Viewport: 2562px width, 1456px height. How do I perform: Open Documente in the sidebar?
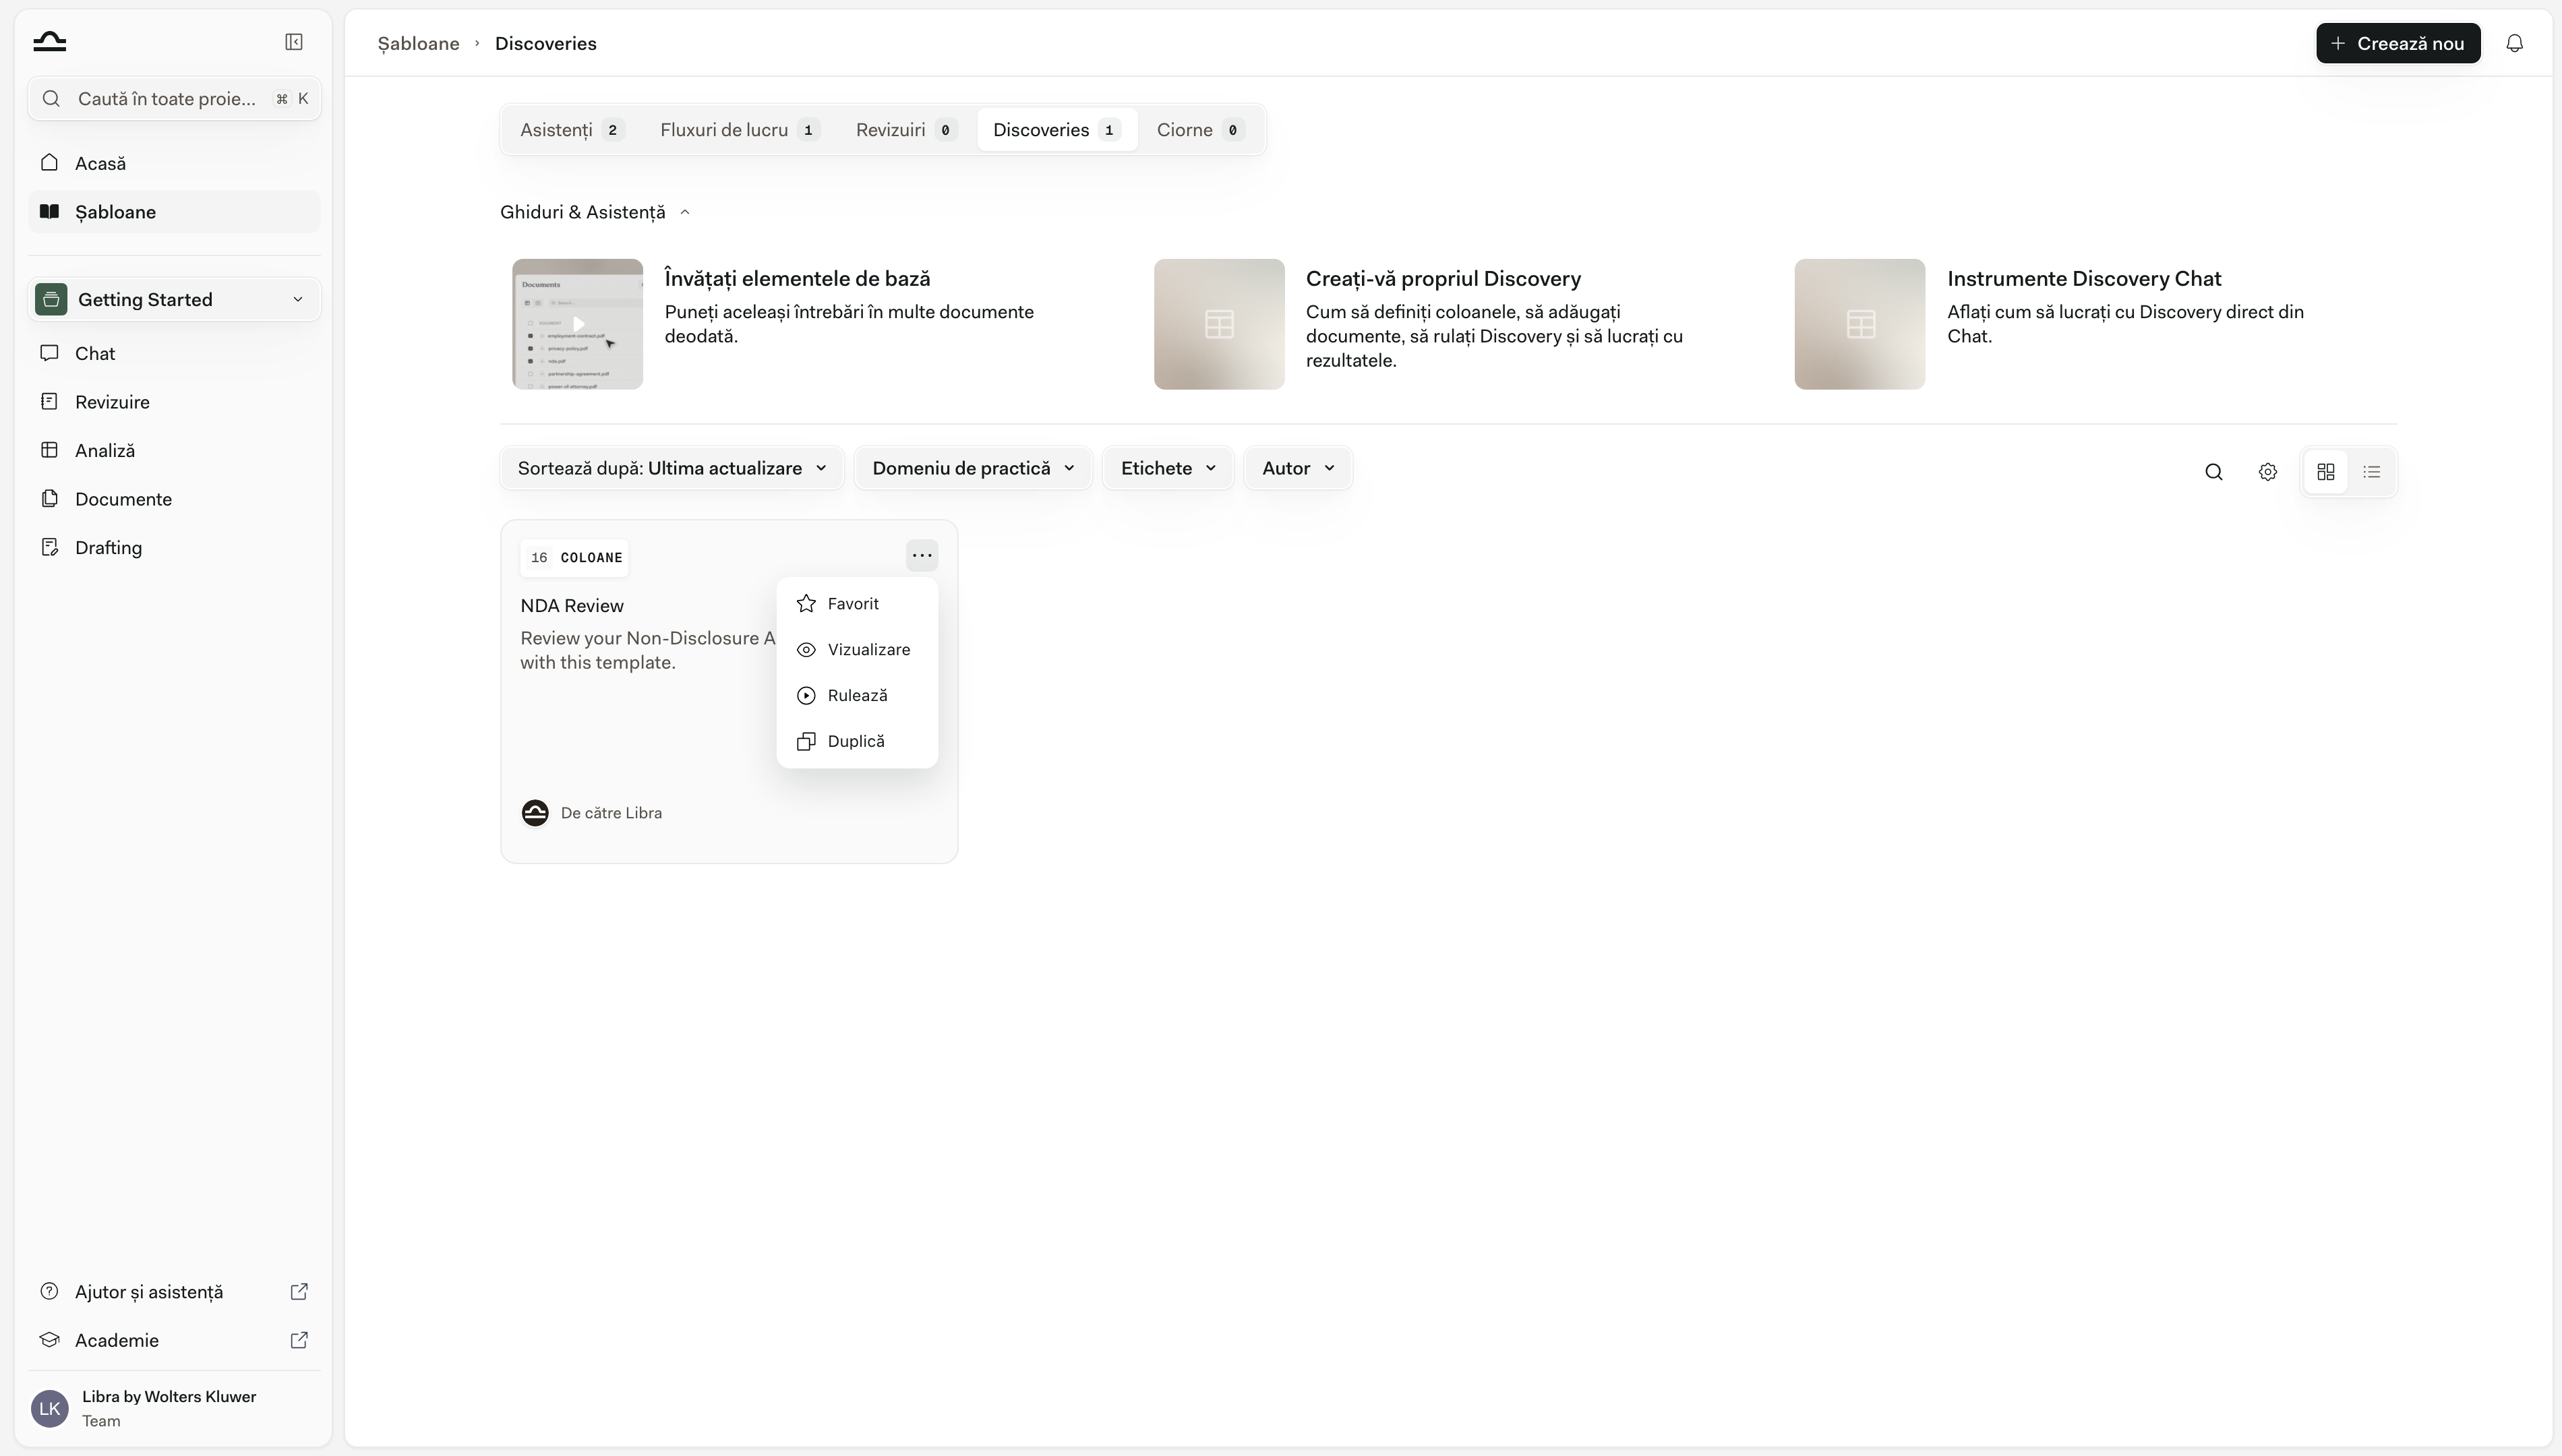tap(174, 498)
